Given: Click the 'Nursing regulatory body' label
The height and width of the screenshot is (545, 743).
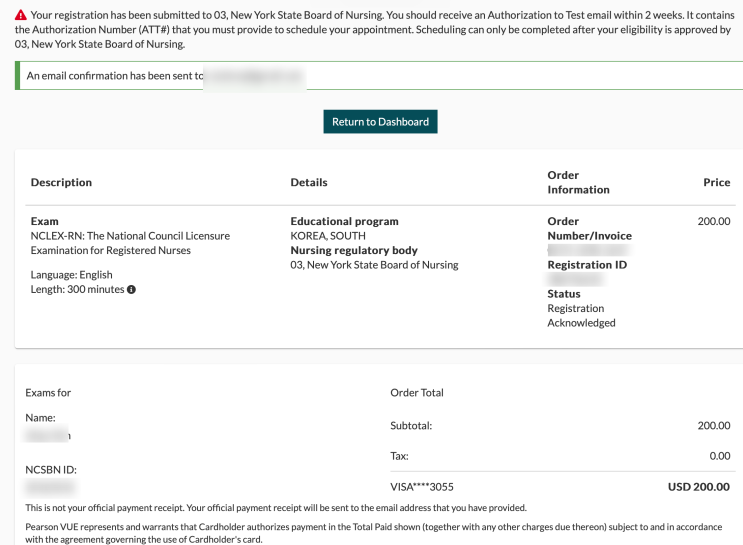Looking at the screenshot, I should point(354,250).
